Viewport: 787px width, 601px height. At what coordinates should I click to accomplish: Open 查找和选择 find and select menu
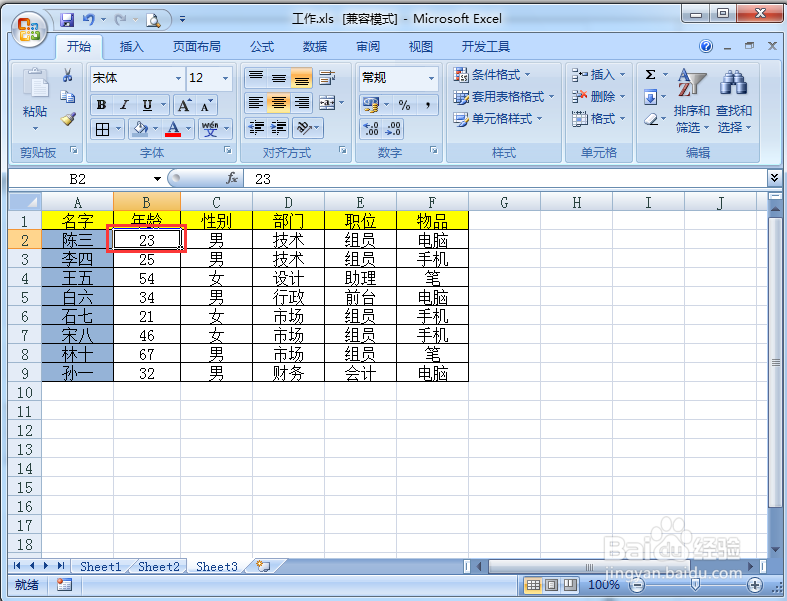pyautogui.click(x=734, y=101)
